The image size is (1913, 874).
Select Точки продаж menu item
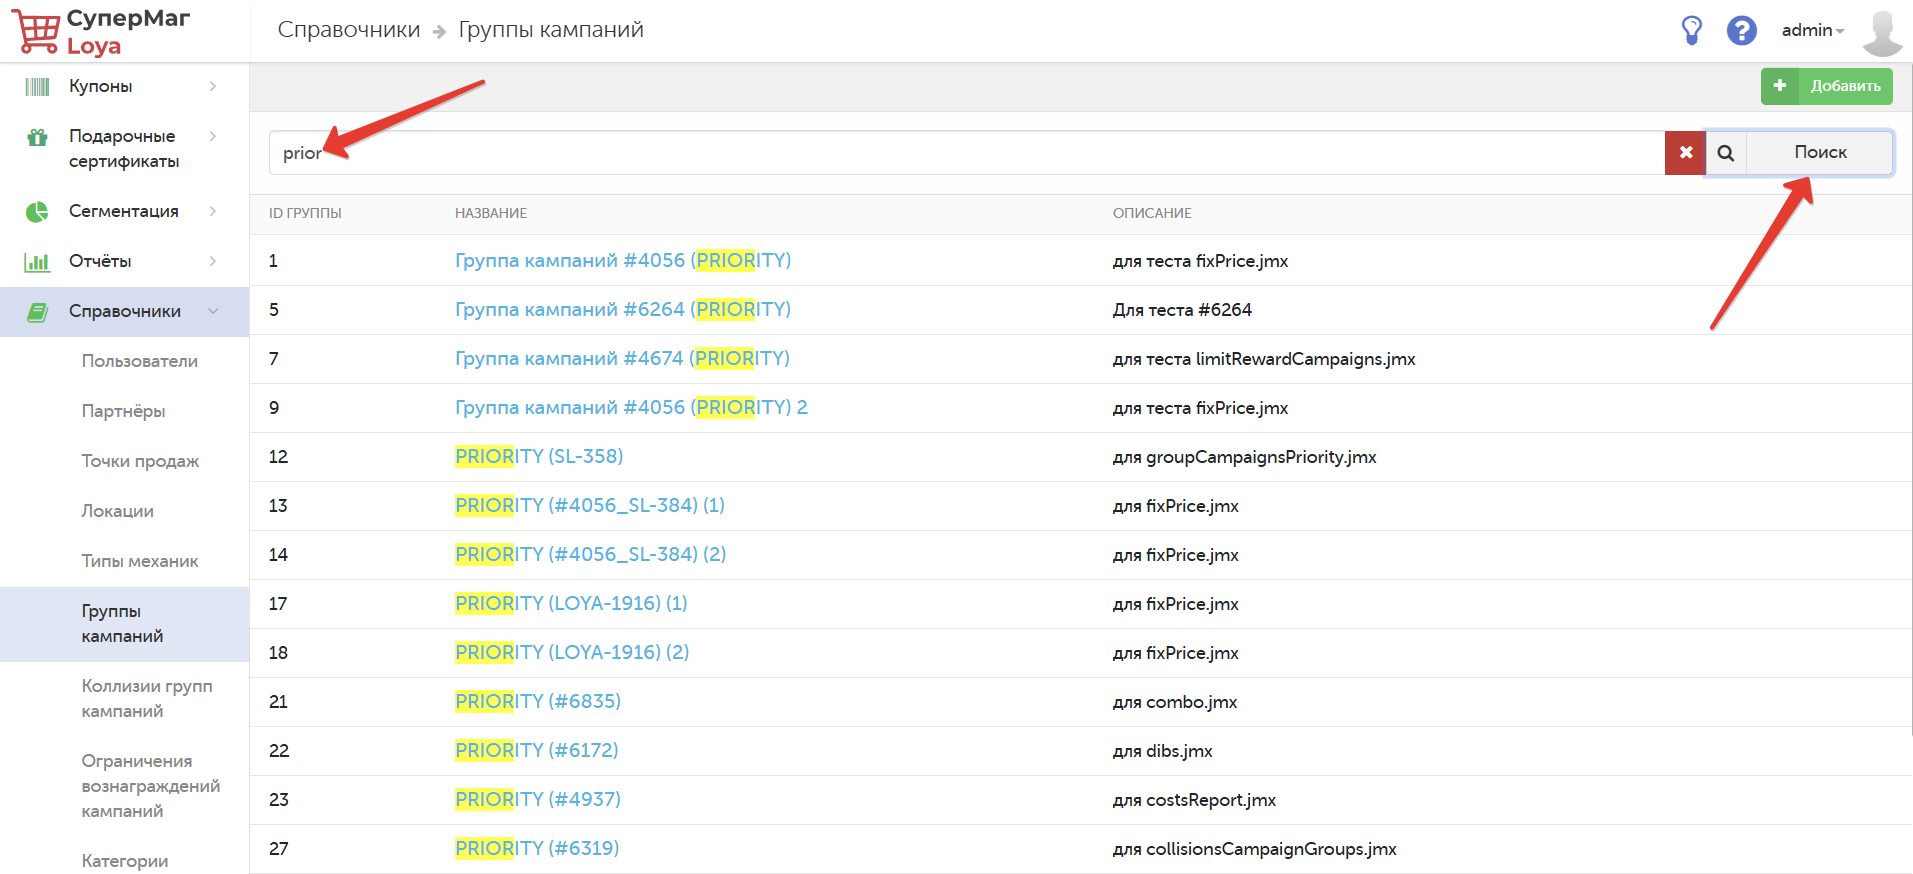(x=140, y=461)
